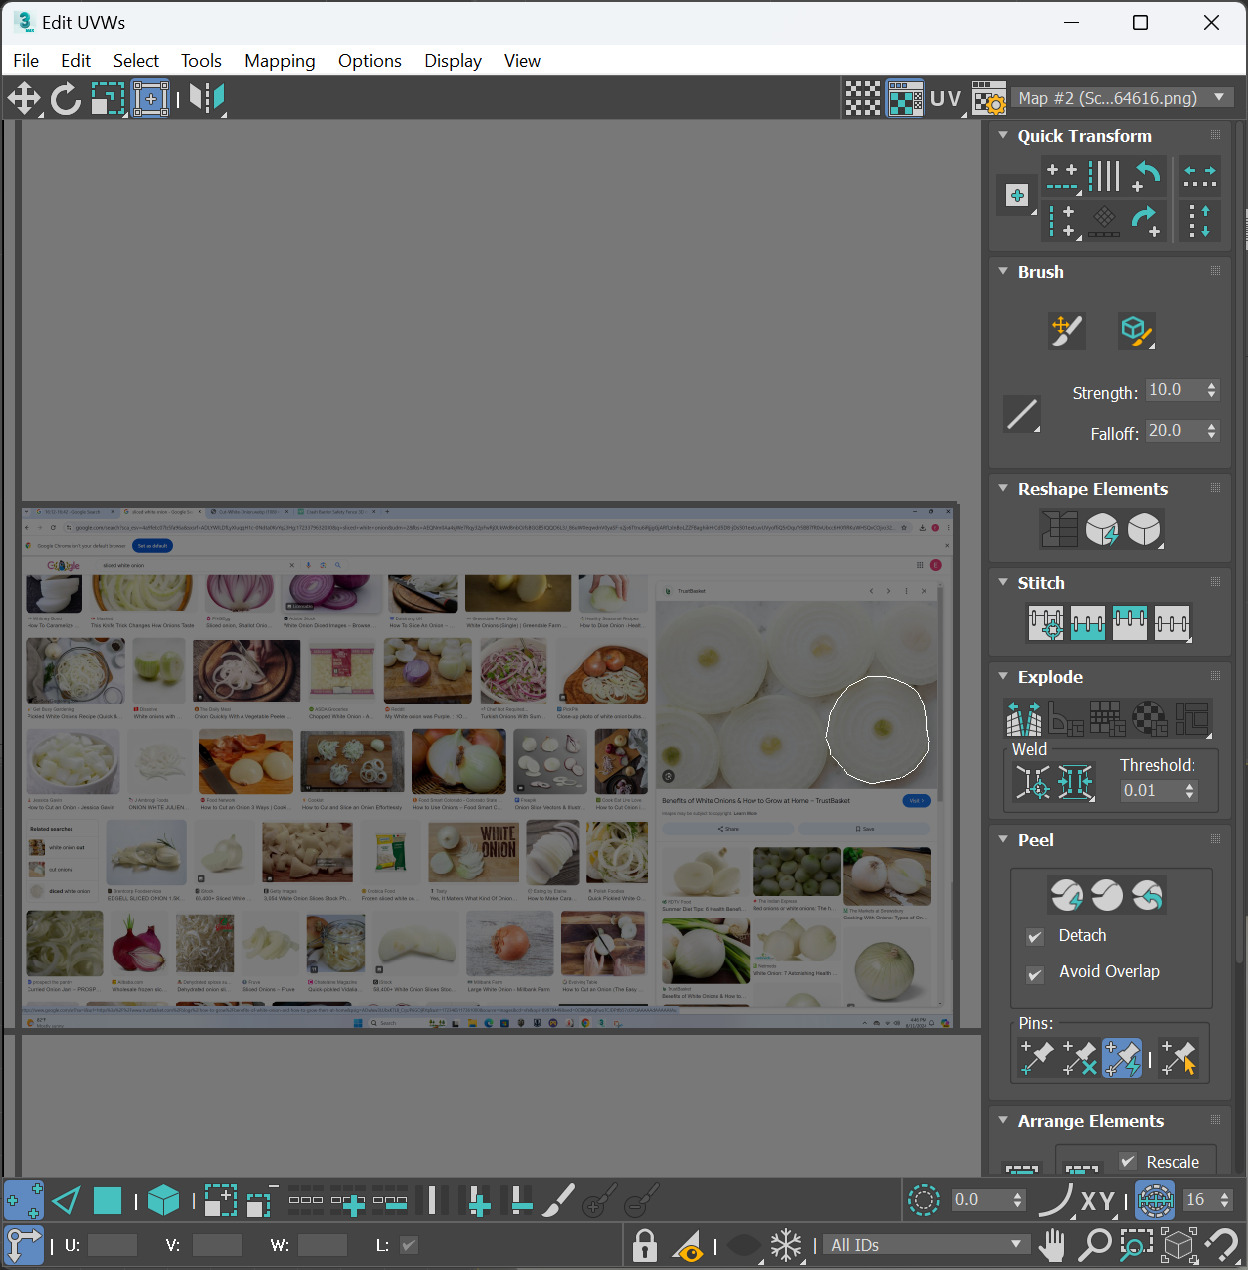Click the Stitch Custom icon

coord(1172,623)
